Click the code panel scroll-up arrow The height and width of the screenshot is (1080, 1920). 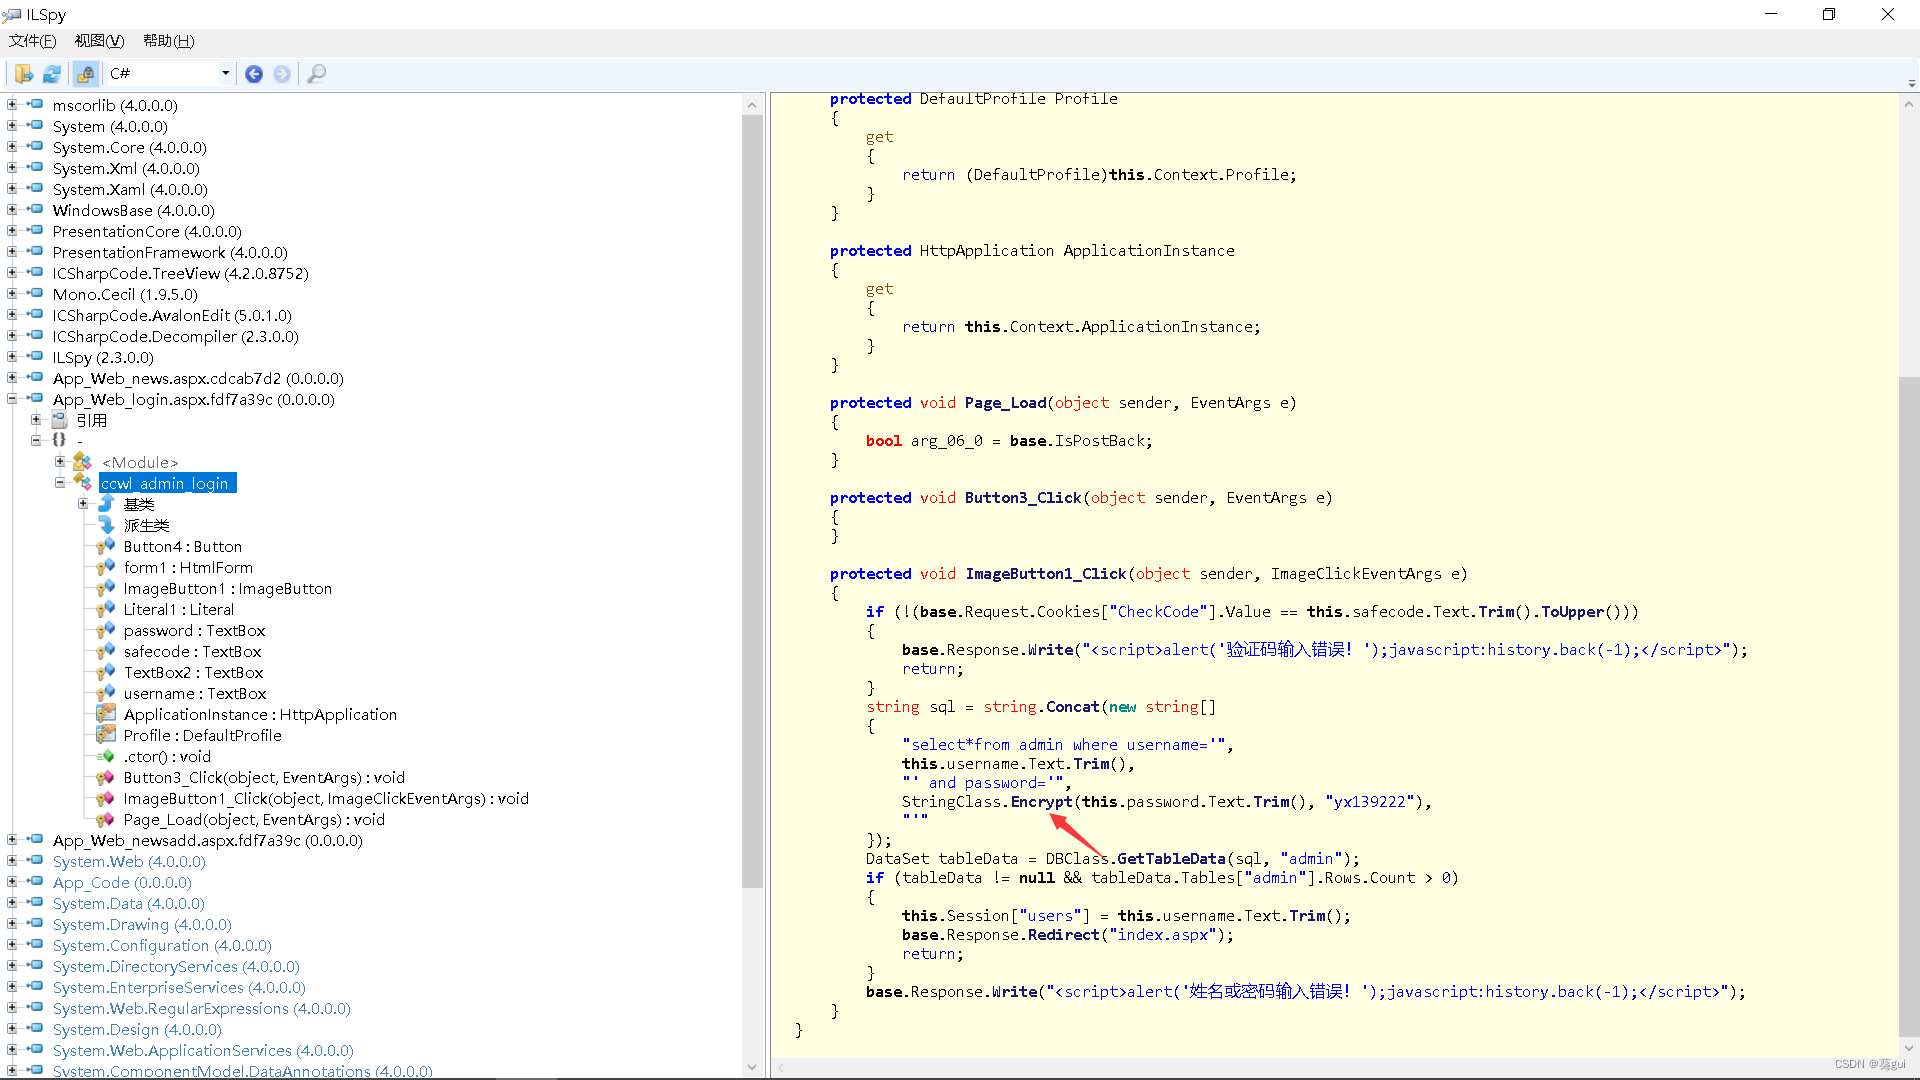pos(1909,103)
